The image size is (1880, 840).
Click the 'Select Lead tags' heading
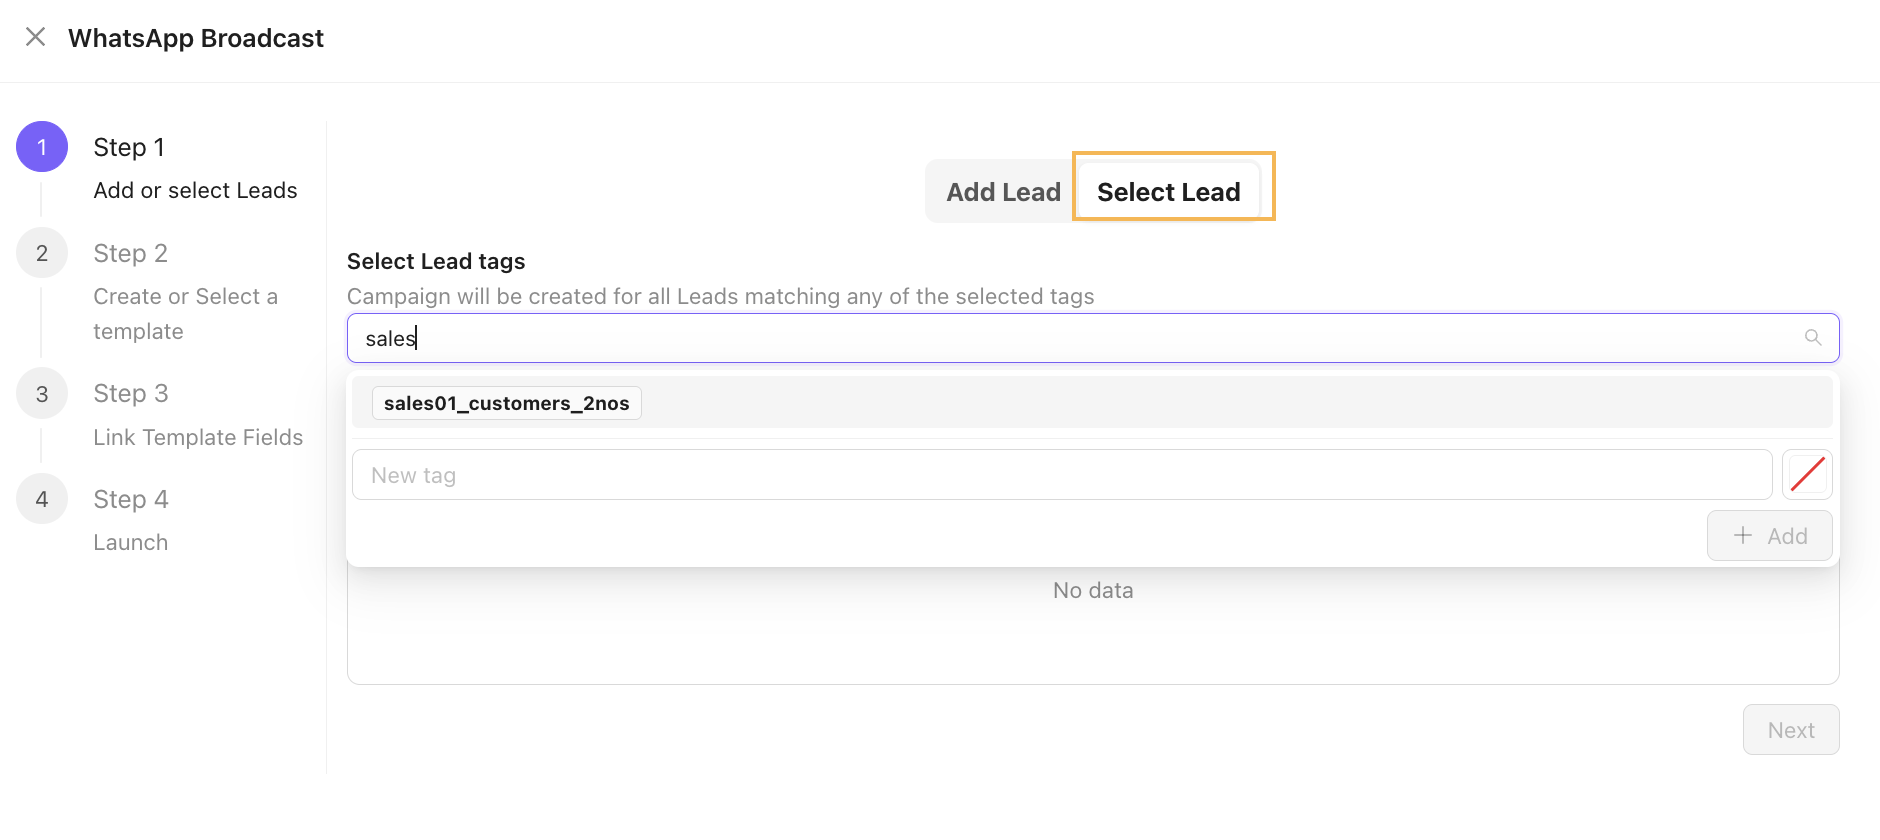tap(436, 261)
